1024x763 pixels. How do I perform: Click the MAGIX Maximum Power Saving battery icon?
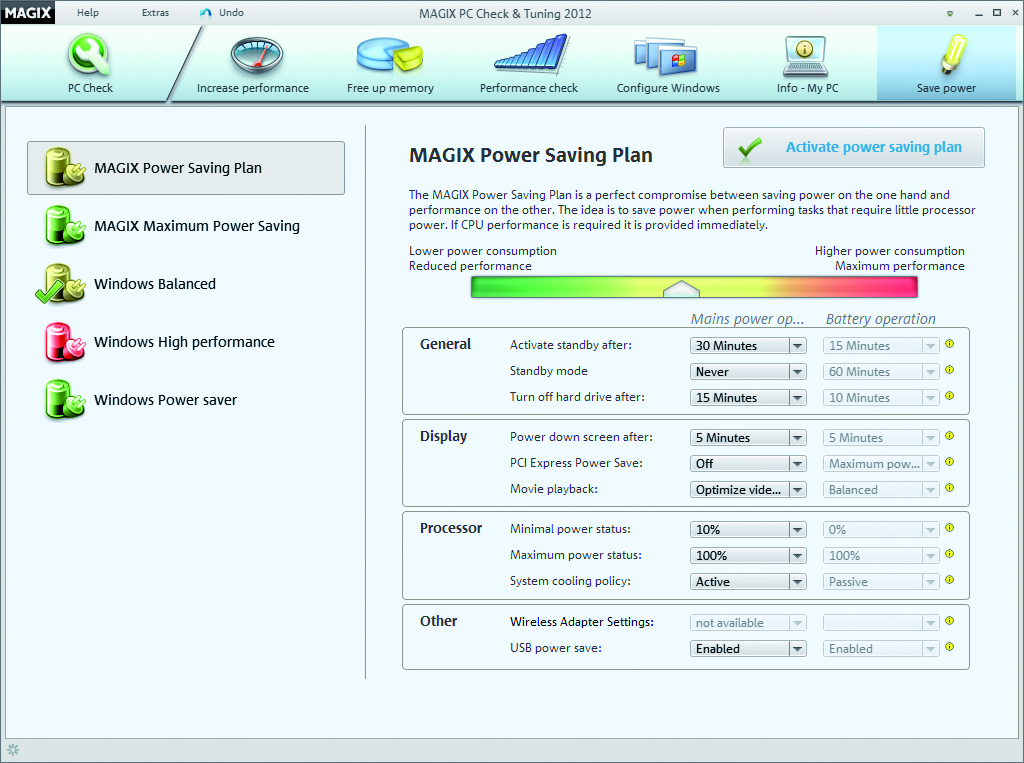point(65,225)
